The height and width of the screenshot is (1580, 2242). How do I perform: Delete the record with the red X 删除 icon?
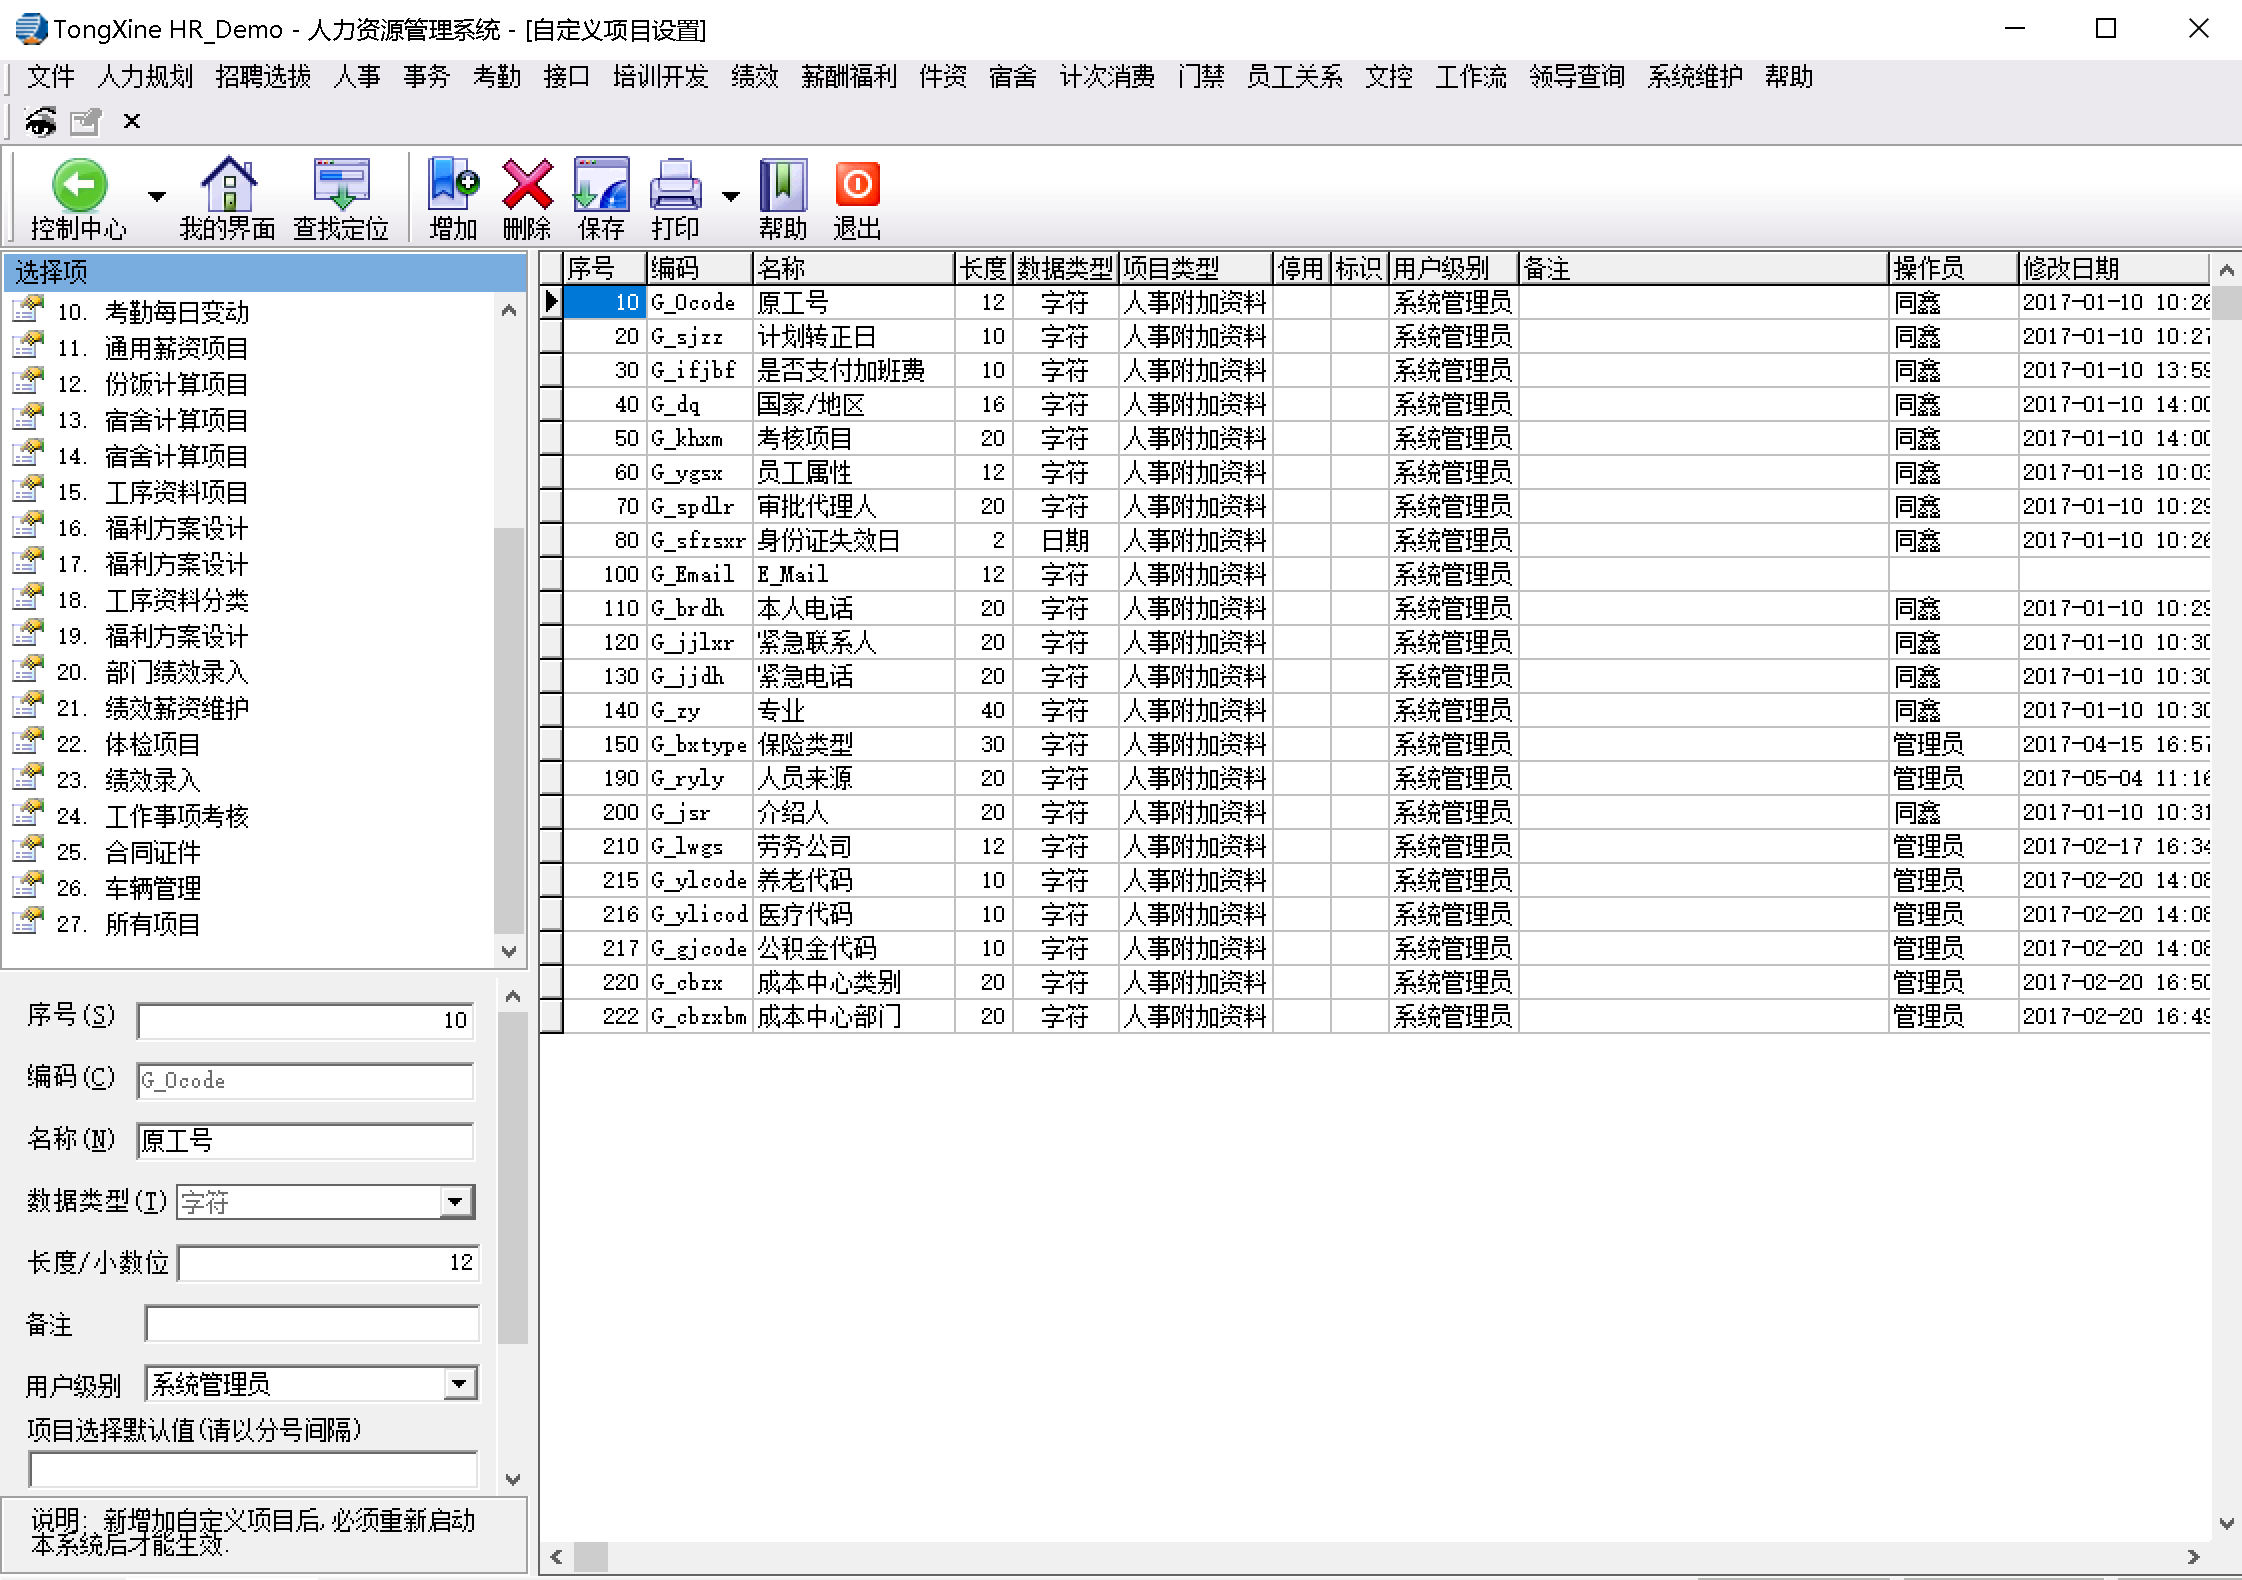coord(527,186)
